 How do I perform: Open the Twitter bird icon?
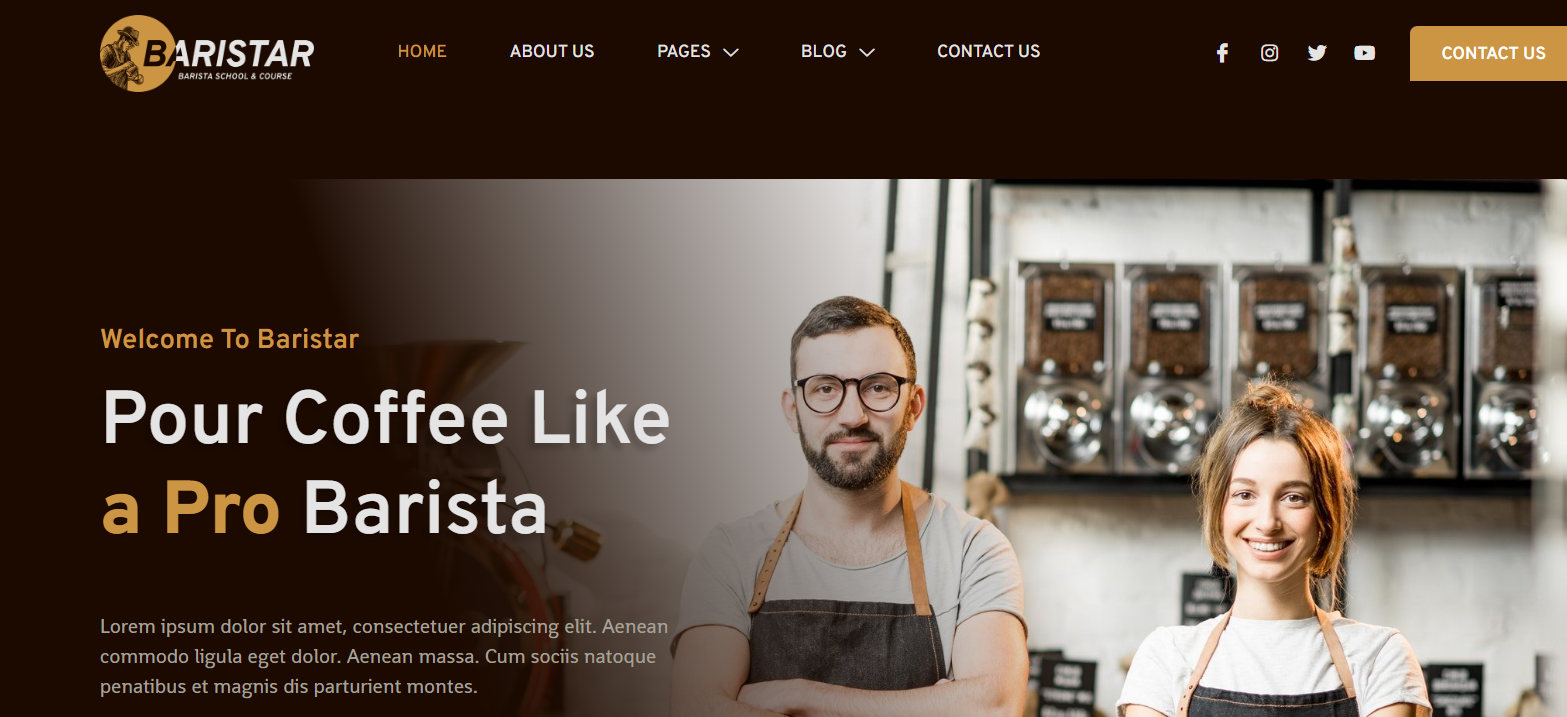tap(1317, 53)
